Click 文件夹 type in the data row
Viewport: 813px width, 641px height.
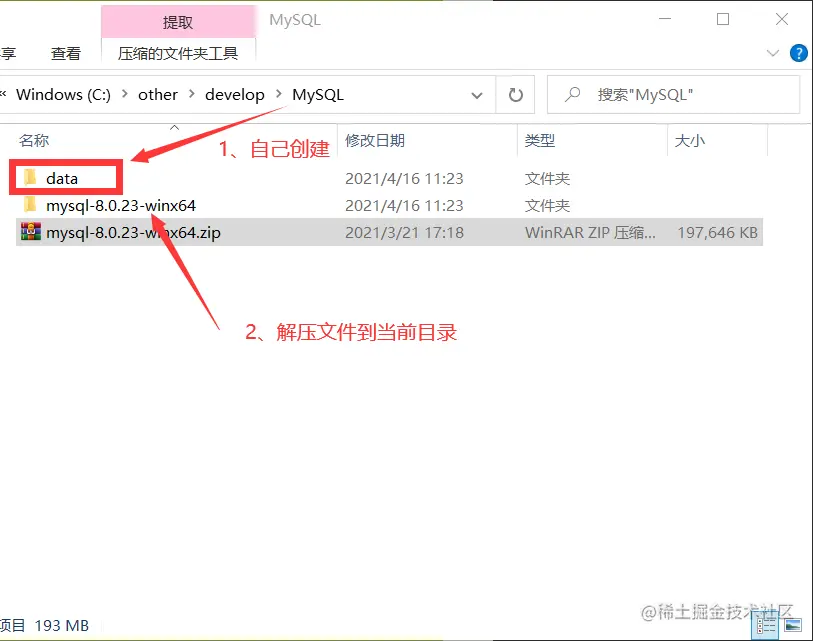547,178
